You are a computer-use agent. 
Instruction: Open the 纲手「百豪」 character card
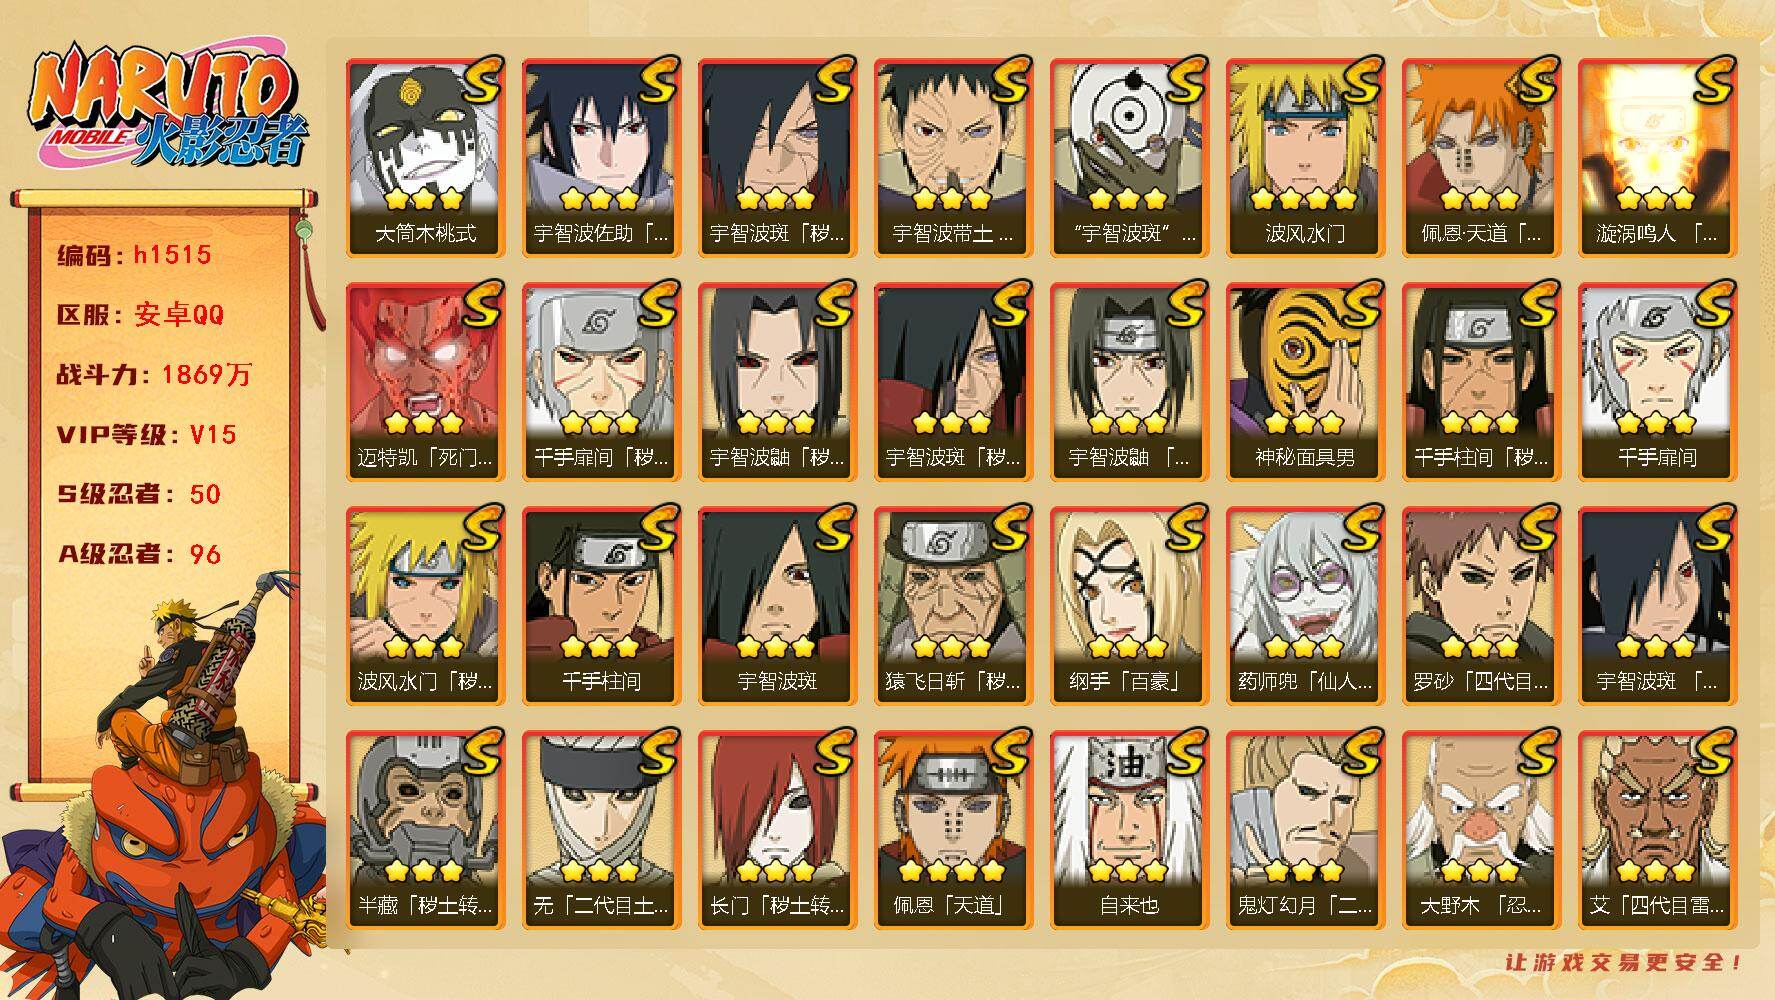tap(1129, 605)
